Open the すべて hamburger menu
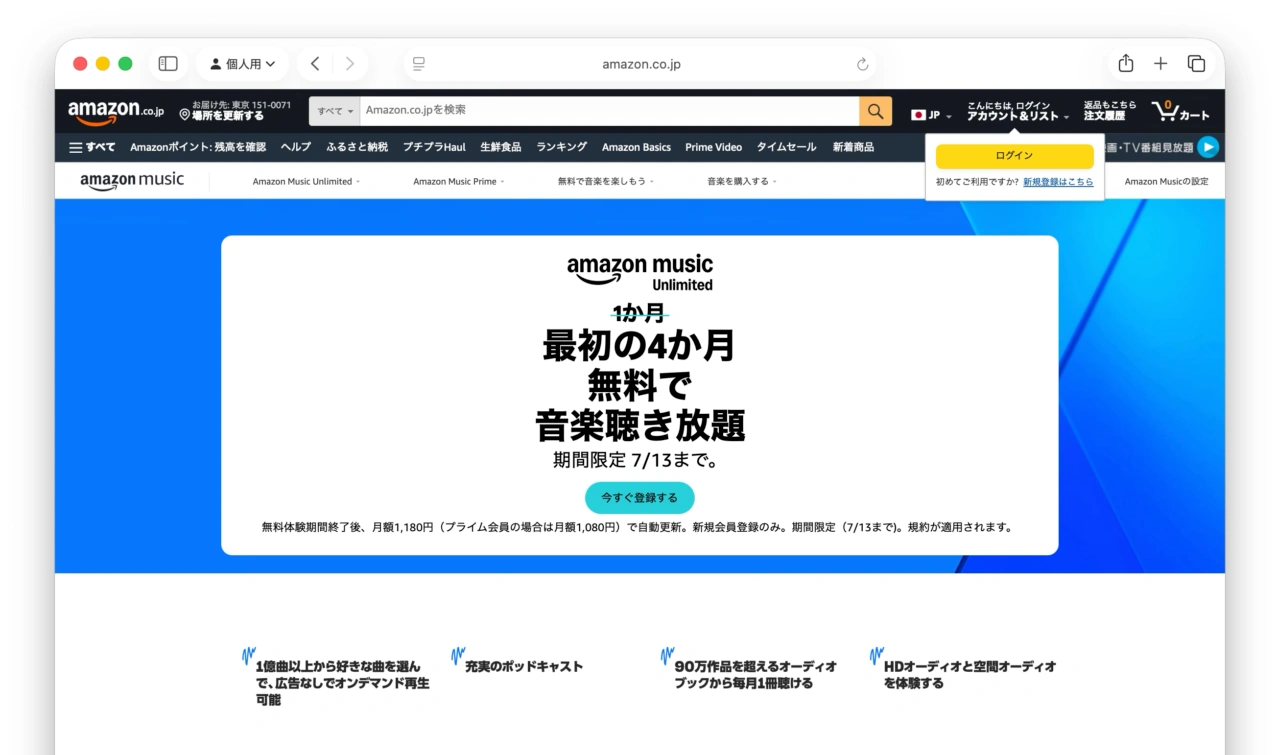Screen dimensions: 1280x755 point(92,147)
